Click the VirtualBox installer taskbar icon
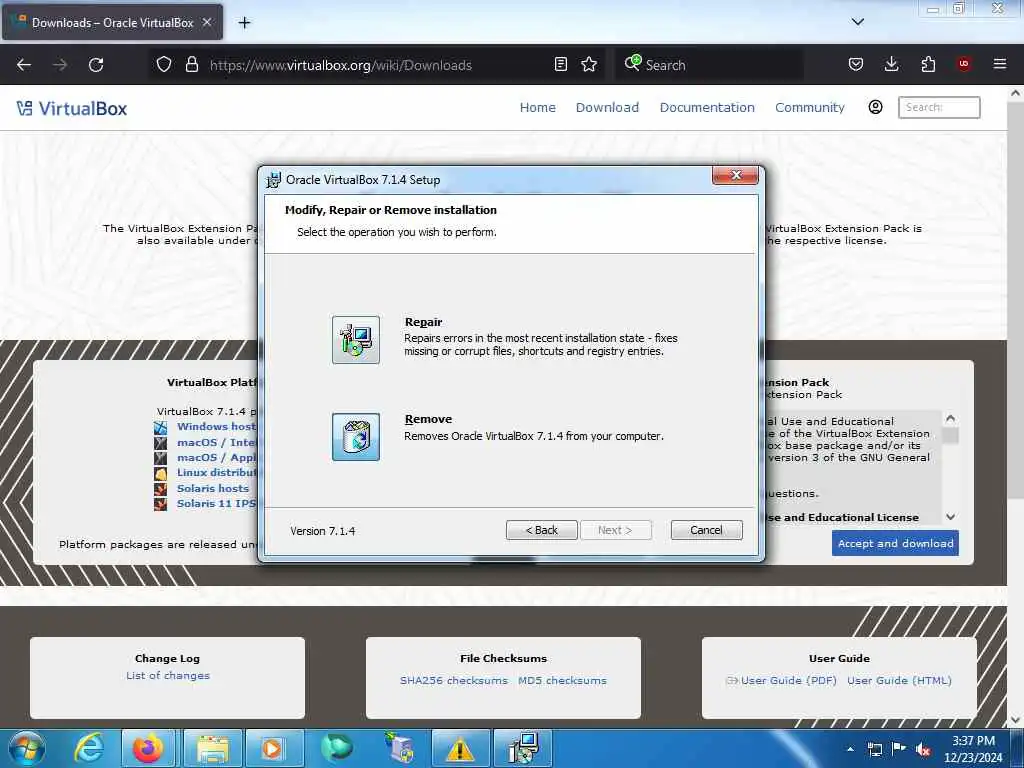 coord(523,748)
